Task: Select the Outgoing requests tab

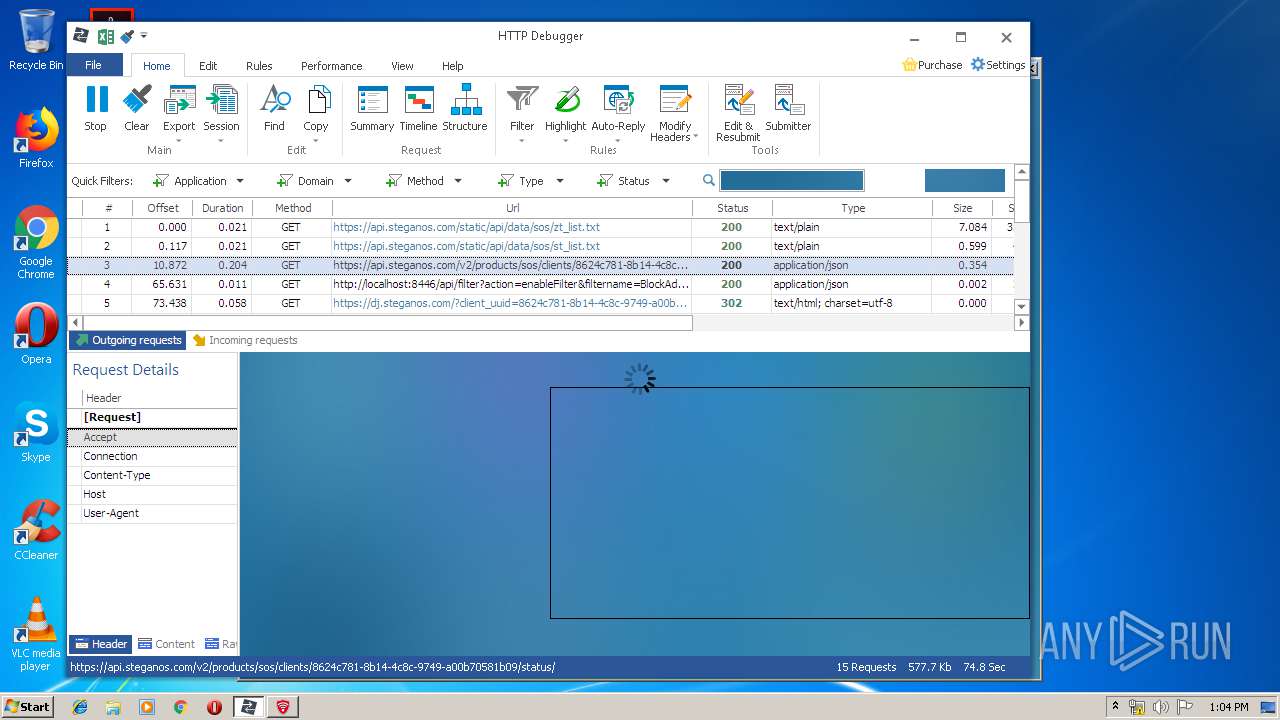Action: (x=128, y=340)
